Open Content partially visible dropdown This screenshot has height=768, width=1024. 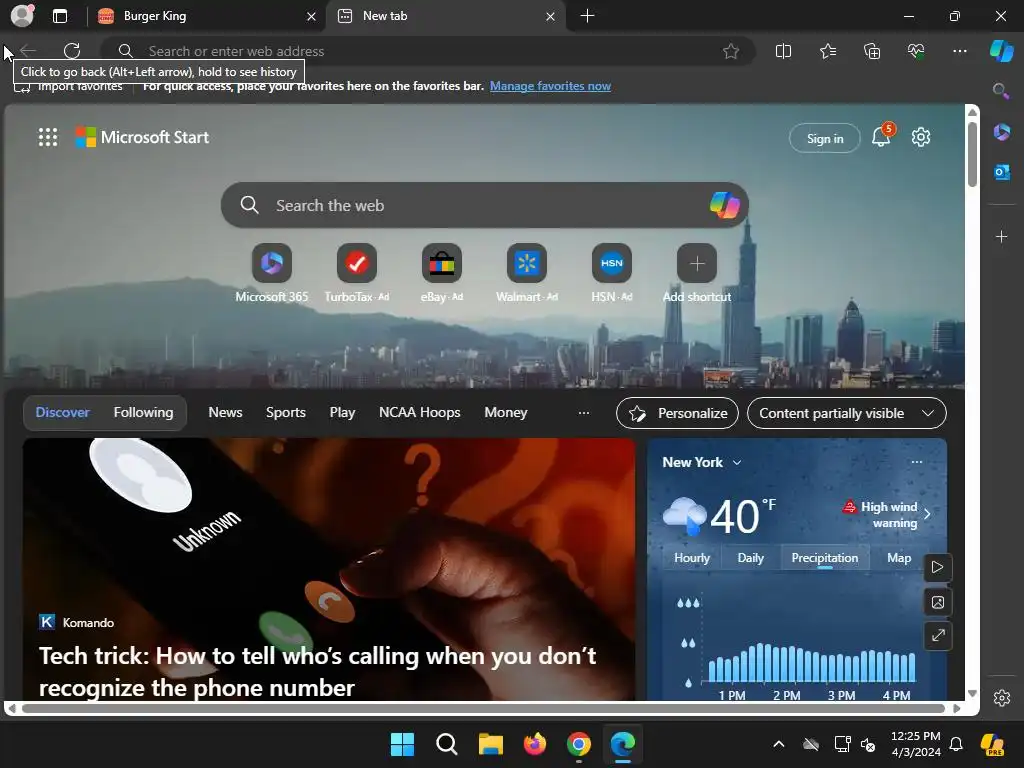point(846,413)
